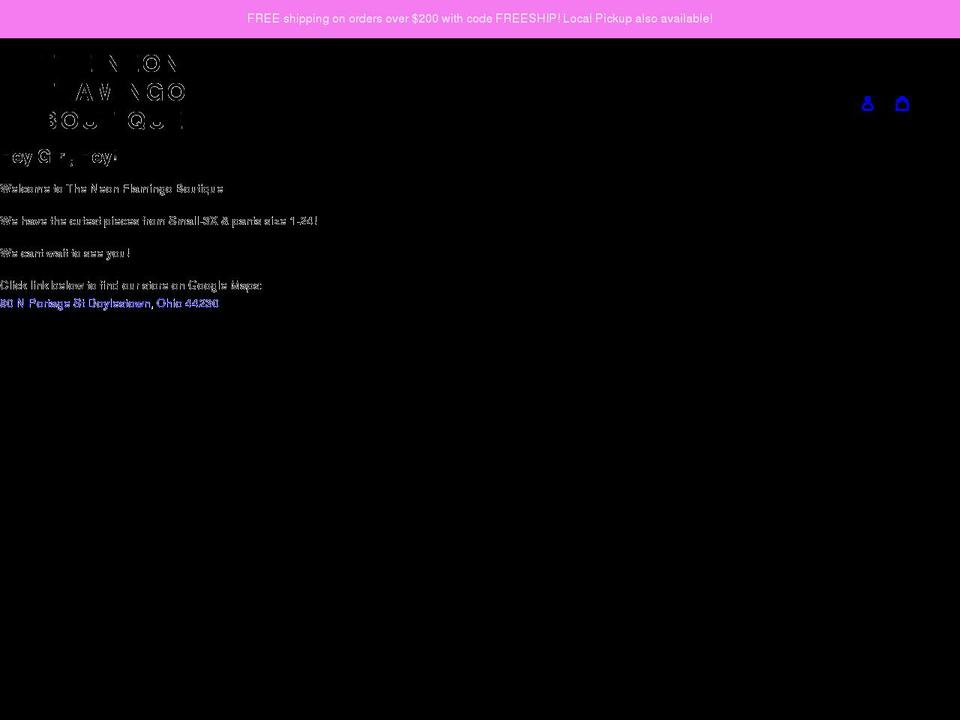Click the FREE shipping announcement bar
The width and height of the screenshot is (960, 720).
pyautogui.click(x=480, y=18)
